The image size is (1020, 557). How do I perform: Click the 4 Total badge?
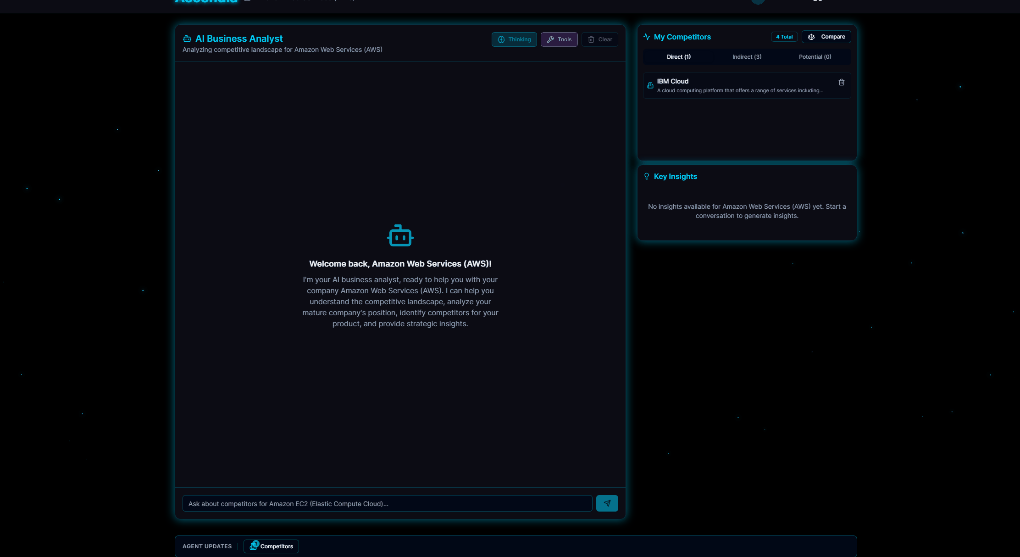click(x=784, y=37)
